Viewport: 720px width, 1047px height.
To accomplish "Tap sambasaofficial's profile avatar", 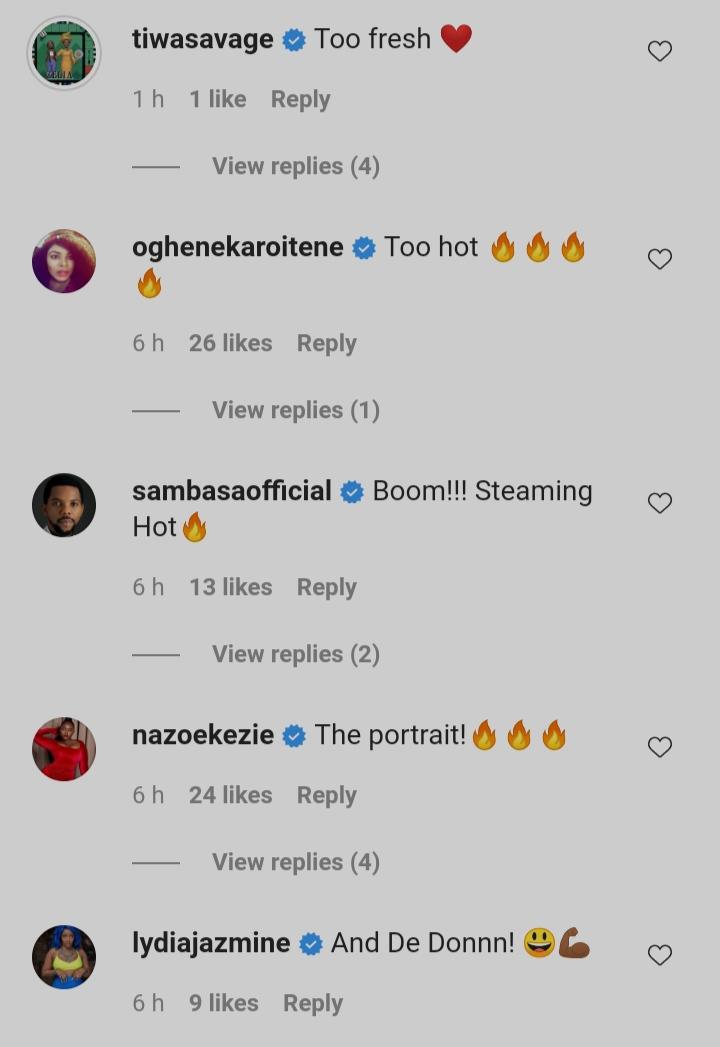I will 64,505.
